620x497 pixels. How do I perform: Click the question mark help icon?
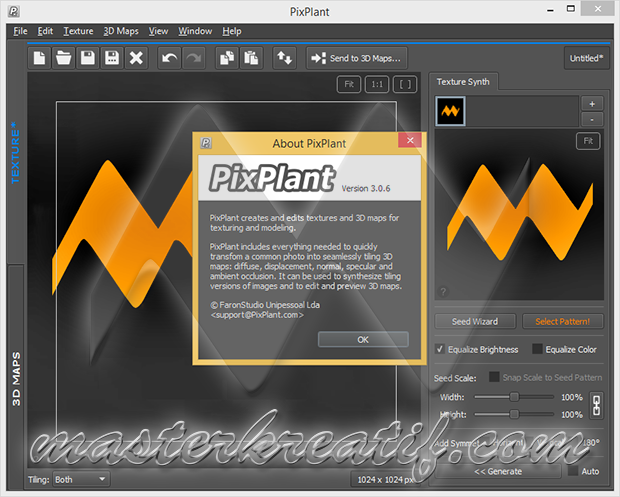443,292
